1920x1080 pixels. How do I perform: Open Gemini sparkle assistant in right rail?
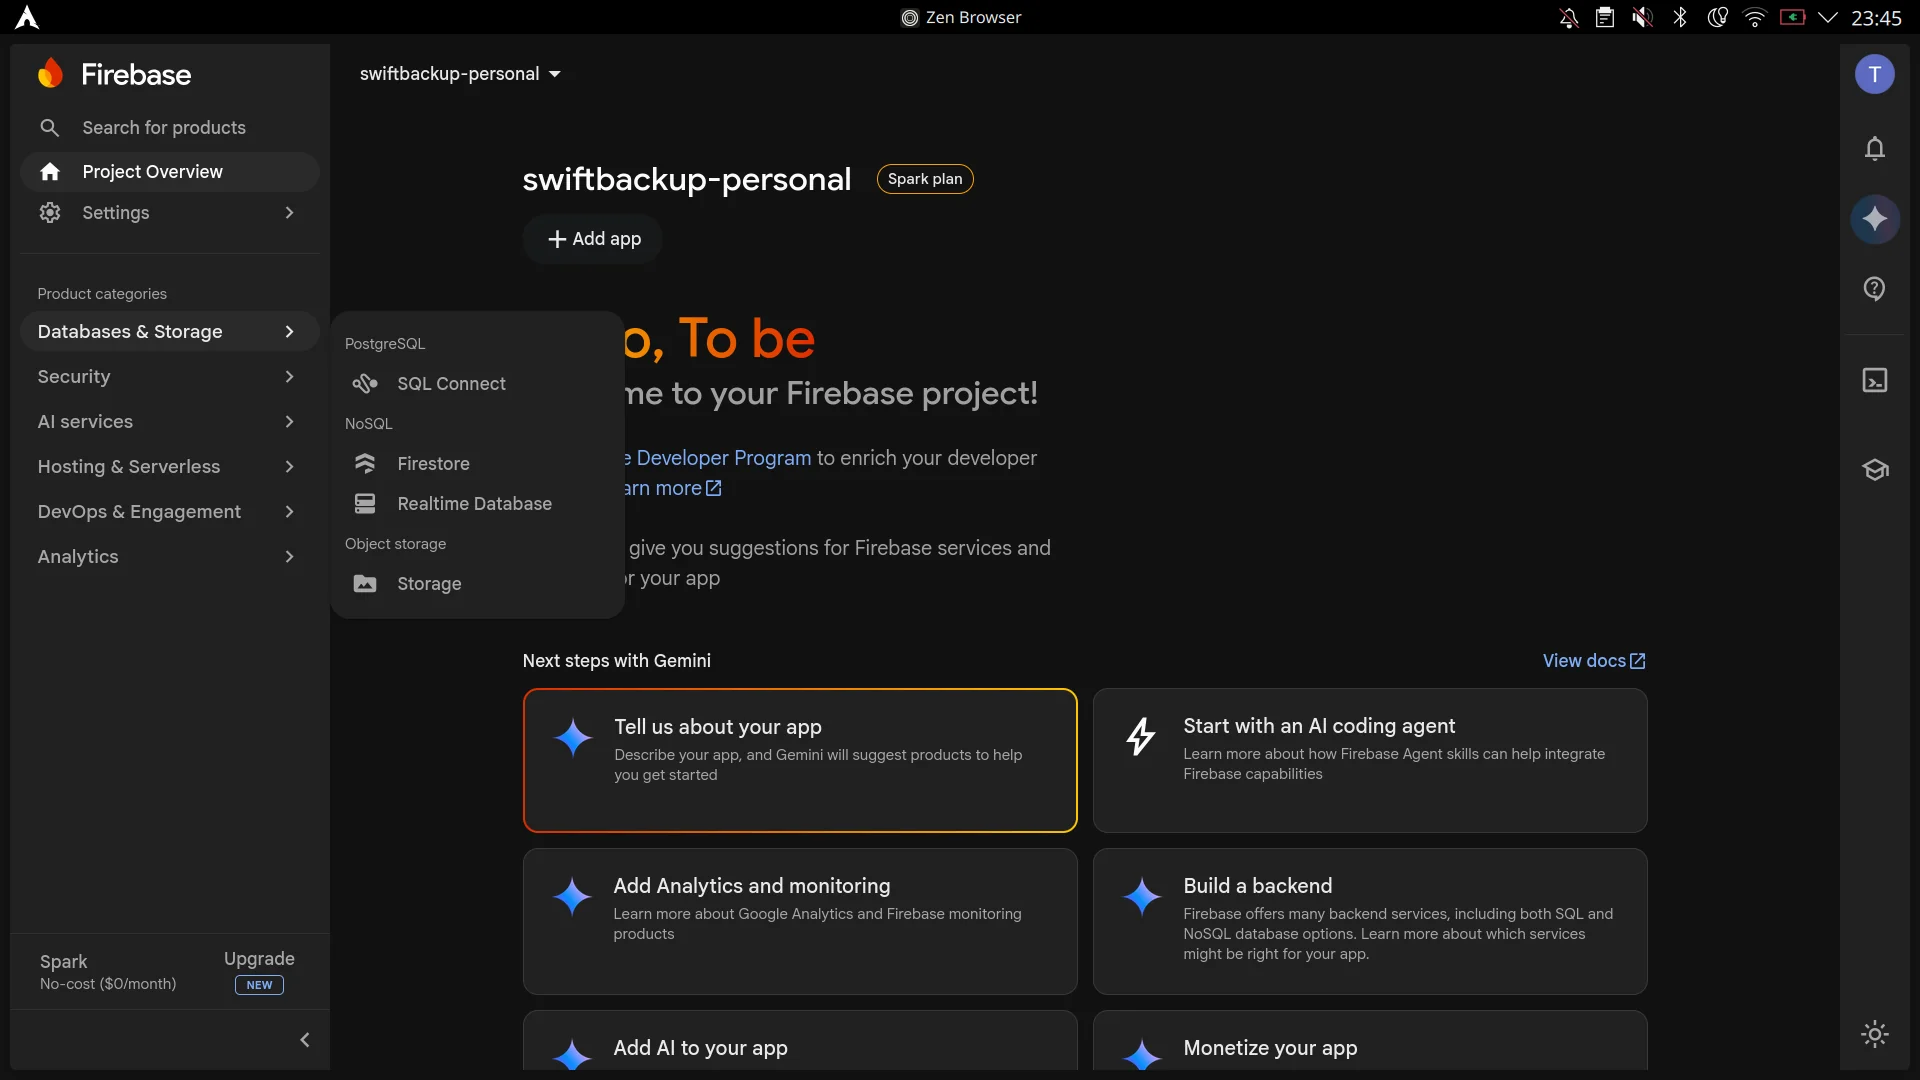1875,219
